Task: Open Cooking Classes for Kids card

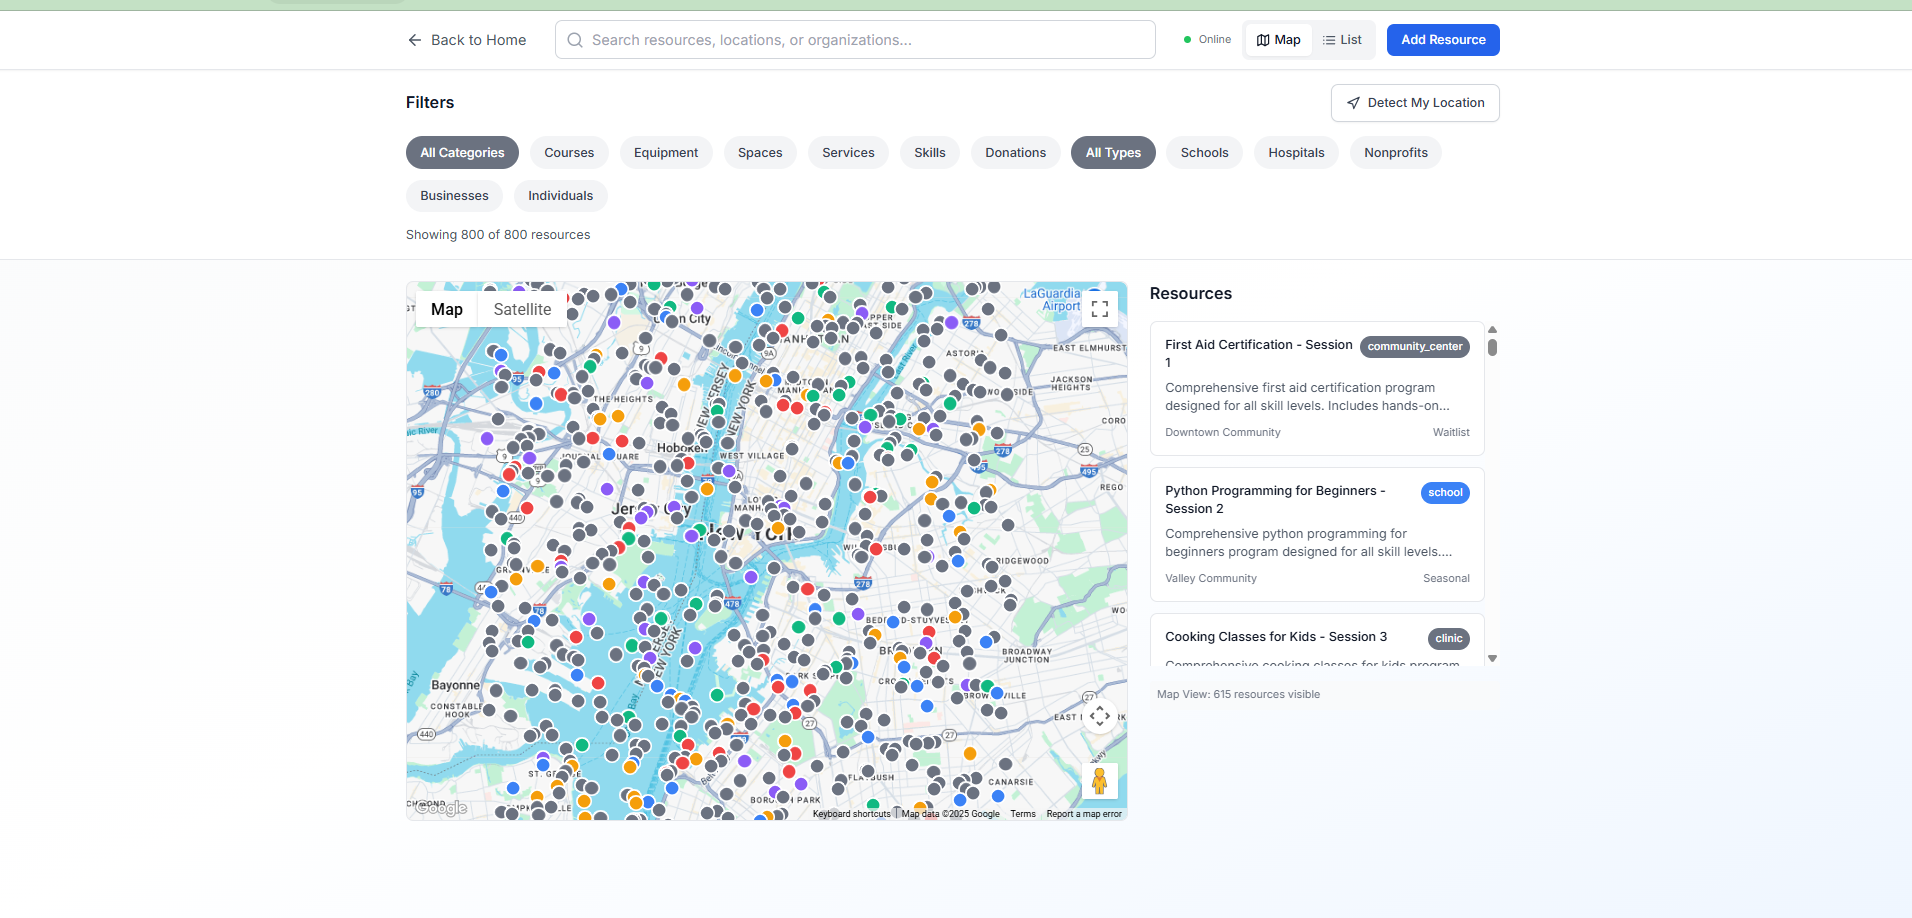Action: [x=1317, y=641]
